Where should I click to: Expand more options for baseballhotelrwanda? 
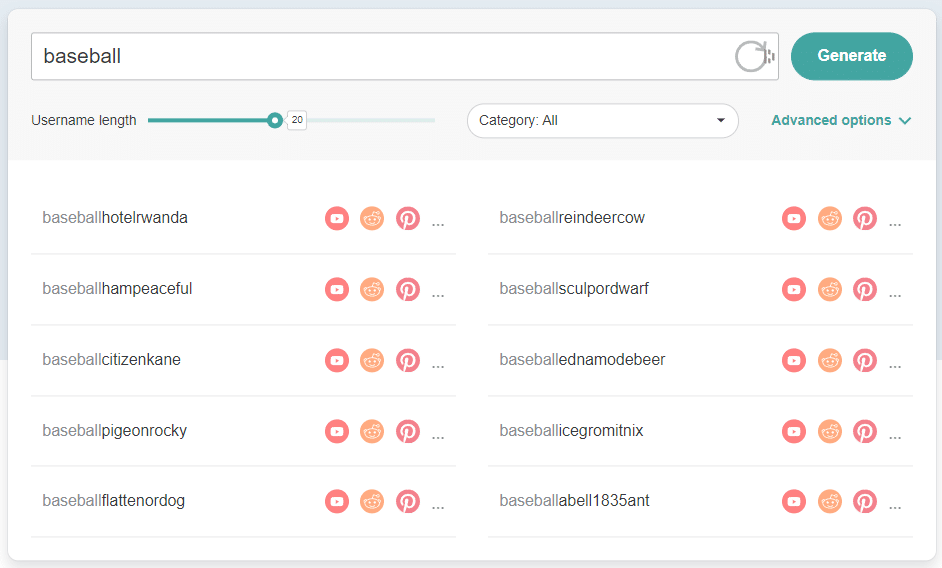click(x=438, y=225)
